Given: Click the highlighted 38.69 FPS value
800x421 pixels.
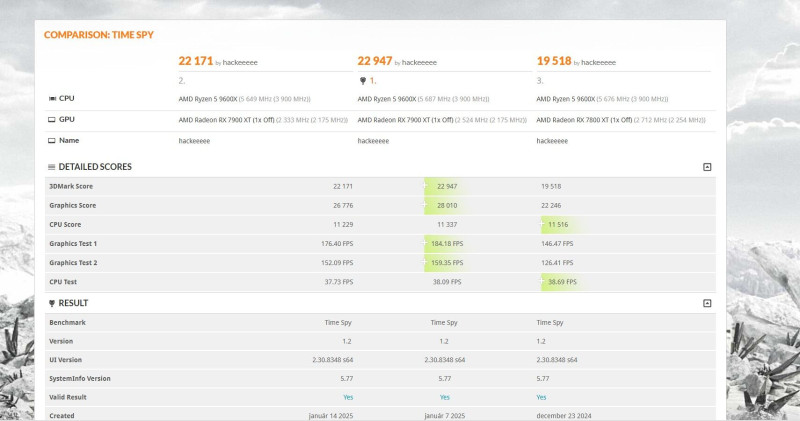Looking at the screenshot, I should (x=562, y=282).
